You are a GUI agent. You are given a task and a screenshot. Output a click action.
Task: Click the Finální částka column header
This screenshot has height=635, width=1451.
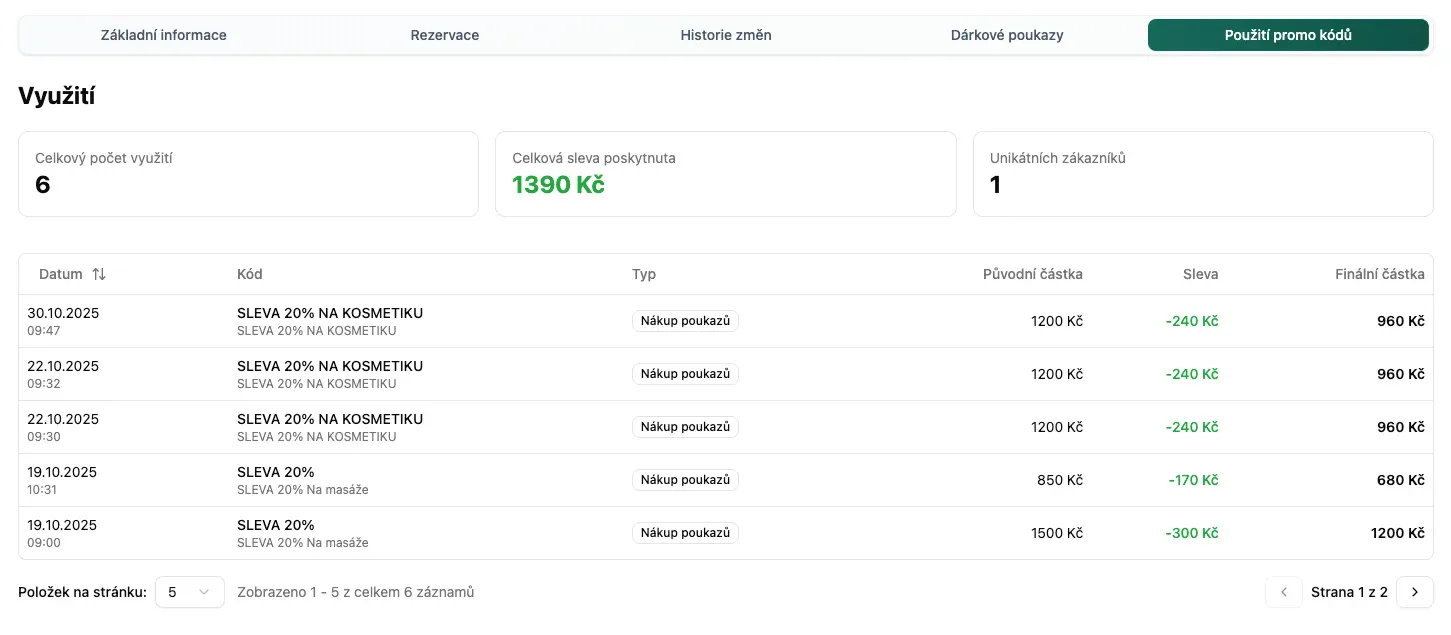1379,274
